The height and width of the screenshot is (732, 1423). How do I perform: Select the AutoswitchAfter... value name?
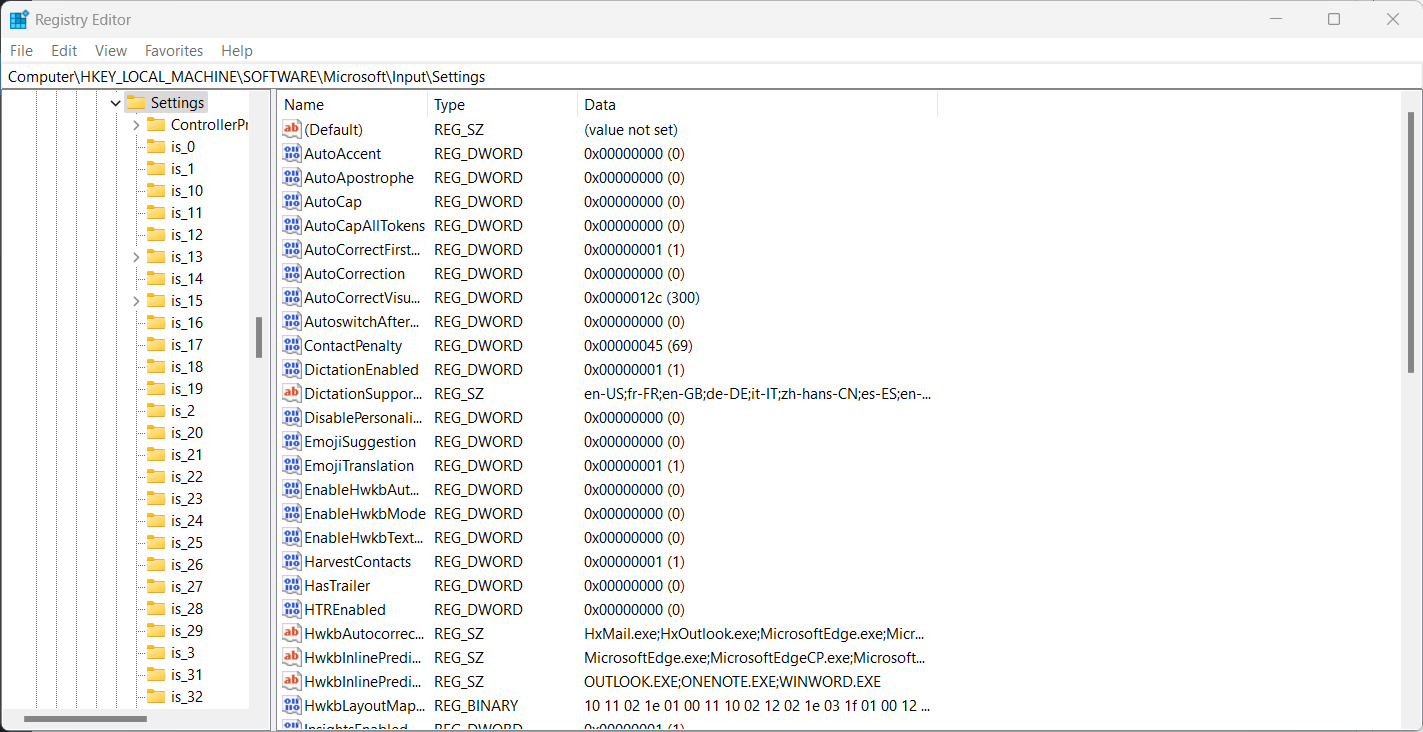coord(362,321)
